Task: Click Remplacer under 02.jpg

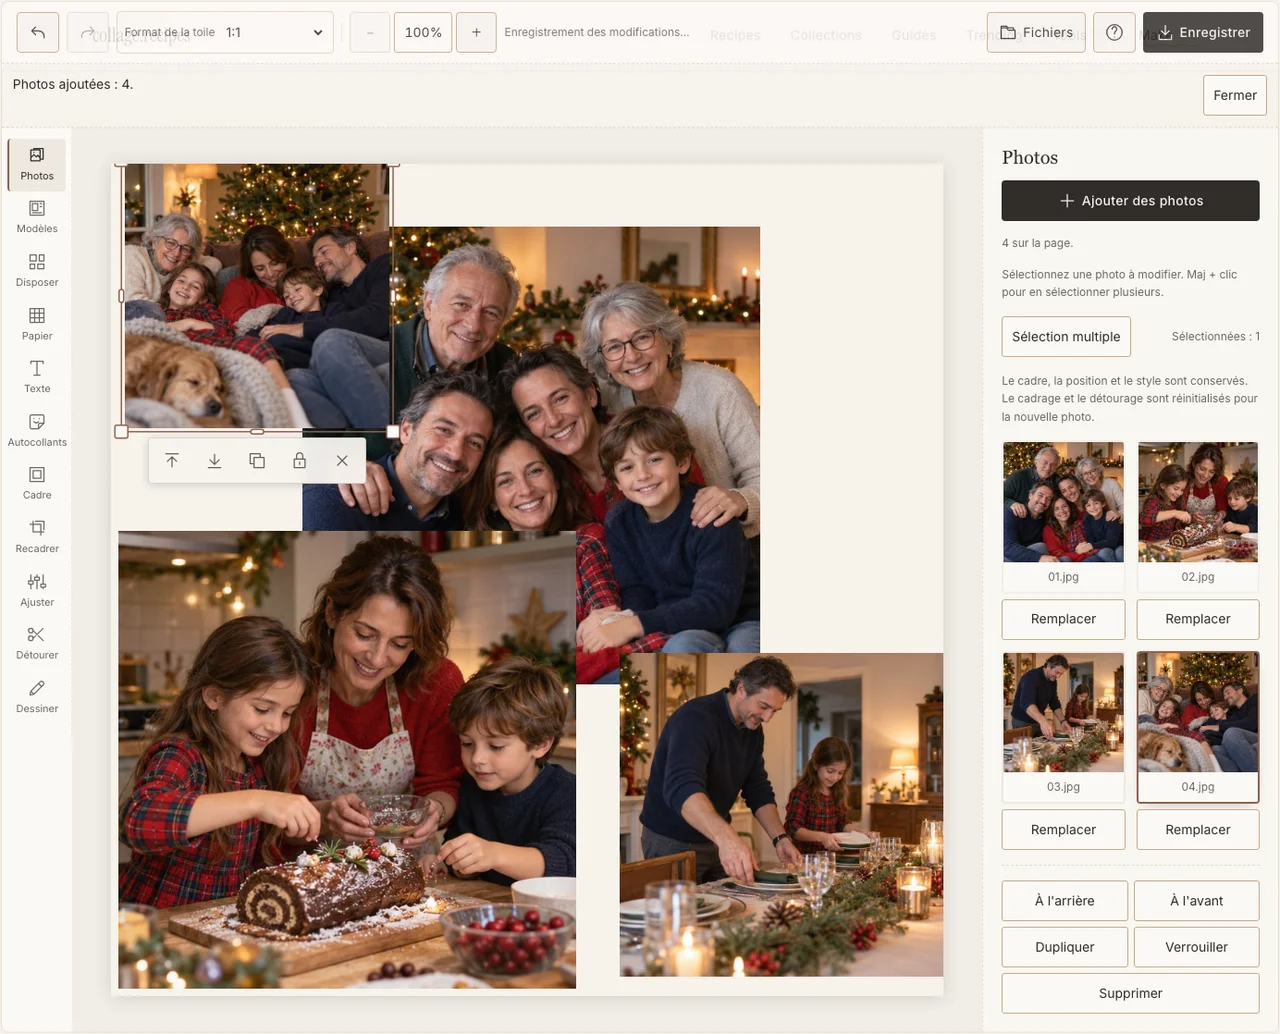Action: pos(1198,619)
